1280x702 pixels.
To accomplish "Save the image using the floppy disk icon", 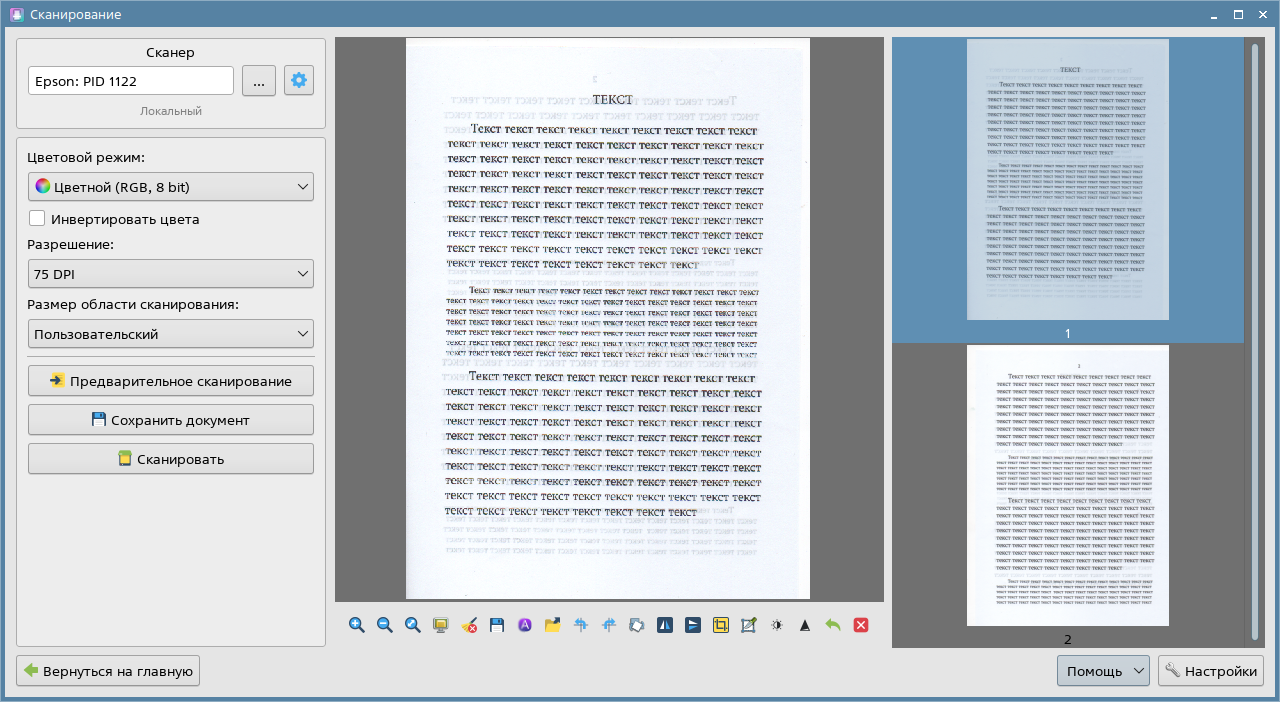I will click(x=497, y=625).
